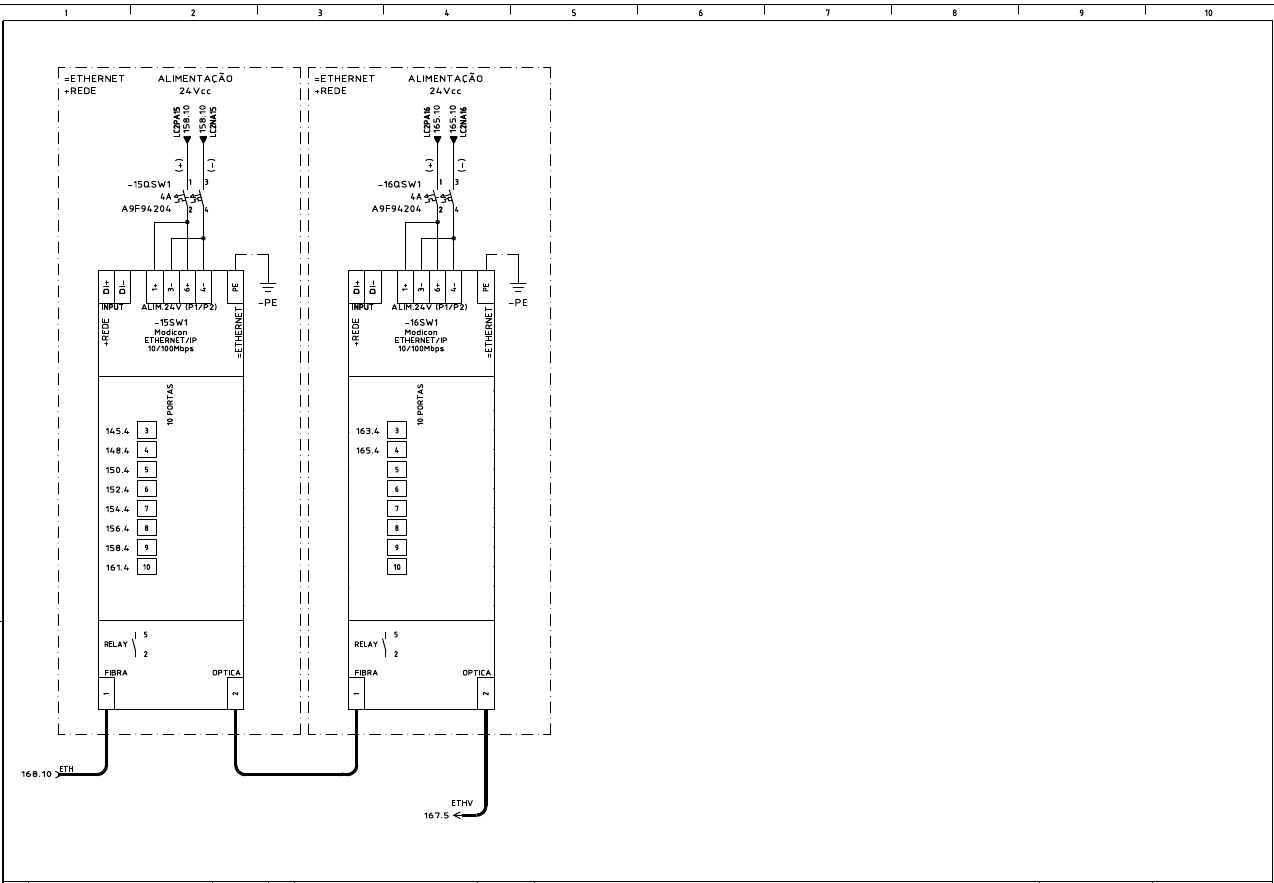Screen dimensions: 1274x883
Task: Select the ground symbol beside -15SW1
Action: (x=267, y=289)
